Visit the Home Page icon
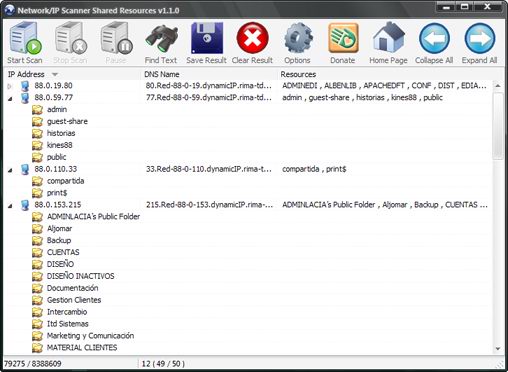508x372 pixels. [388, 43]
